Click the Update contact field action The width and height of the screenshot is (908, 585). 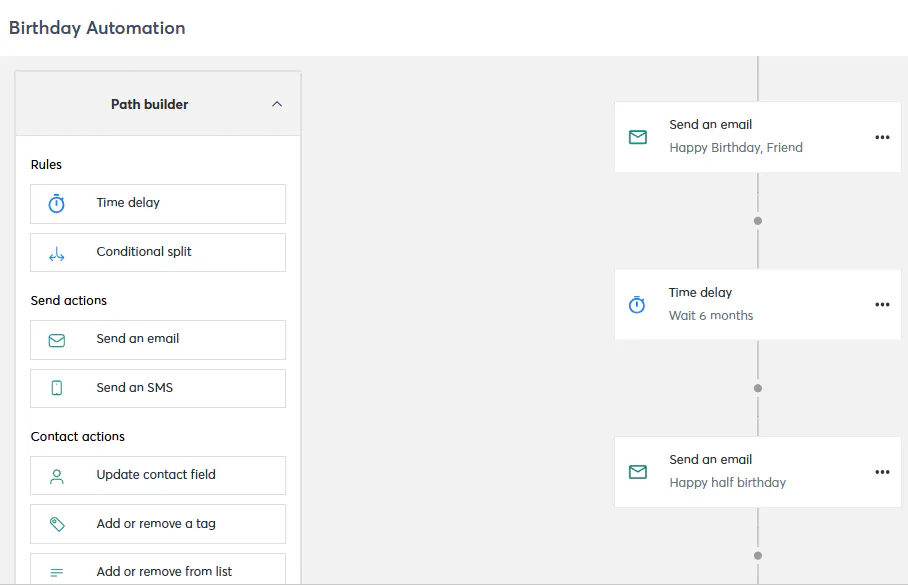[x=158, y=475]
